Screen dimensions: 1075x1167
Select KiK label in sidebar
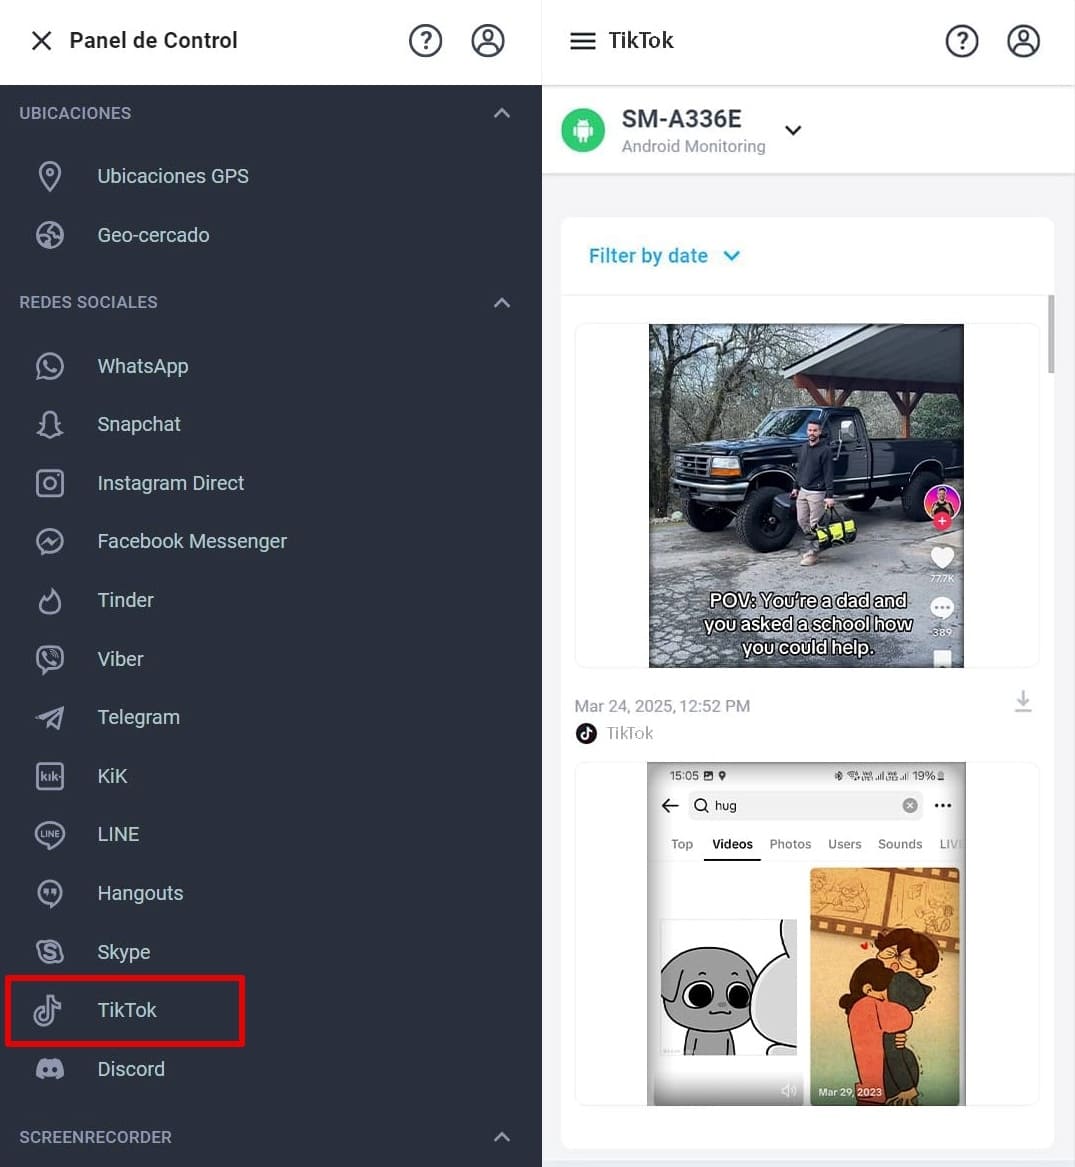(x=112, y=776)
